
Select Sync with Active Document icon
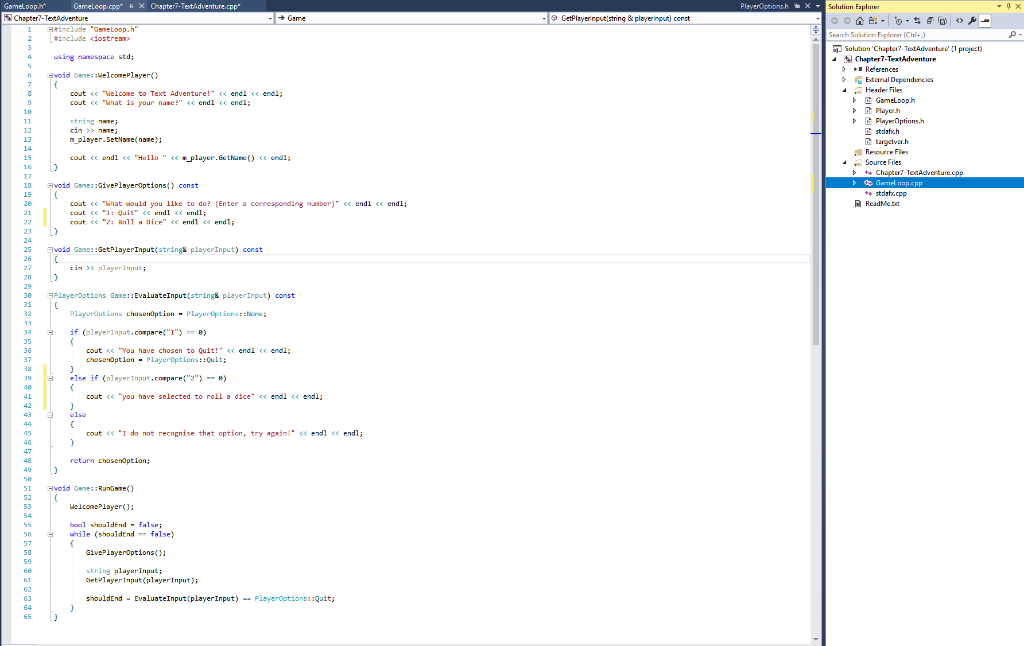click(x=918, y=21)
